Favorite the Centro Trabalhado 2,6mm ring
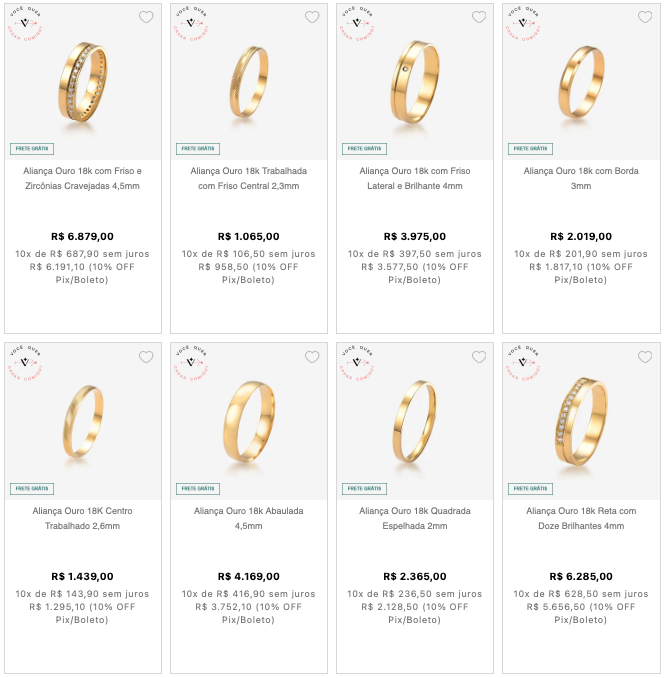 pos(146,357)
